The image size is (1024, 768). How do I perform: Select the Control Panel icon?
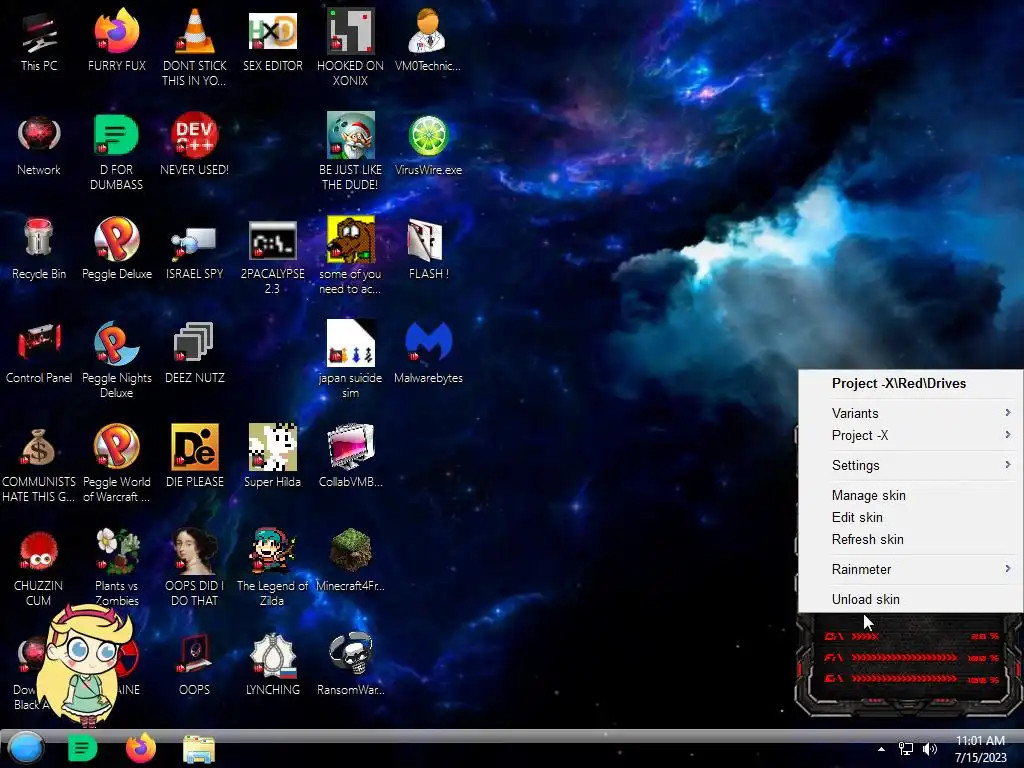39,353
